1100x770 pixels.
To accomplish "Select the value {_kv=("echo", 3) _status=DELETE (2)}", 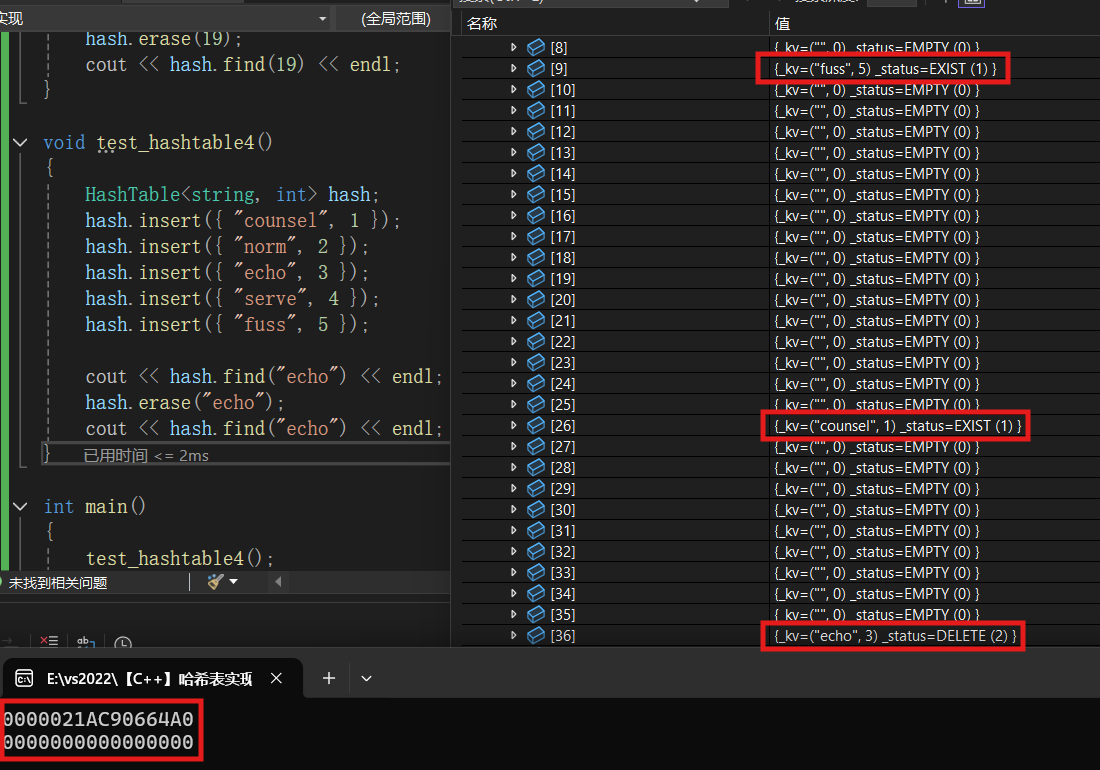I will (x=895, y=636).
